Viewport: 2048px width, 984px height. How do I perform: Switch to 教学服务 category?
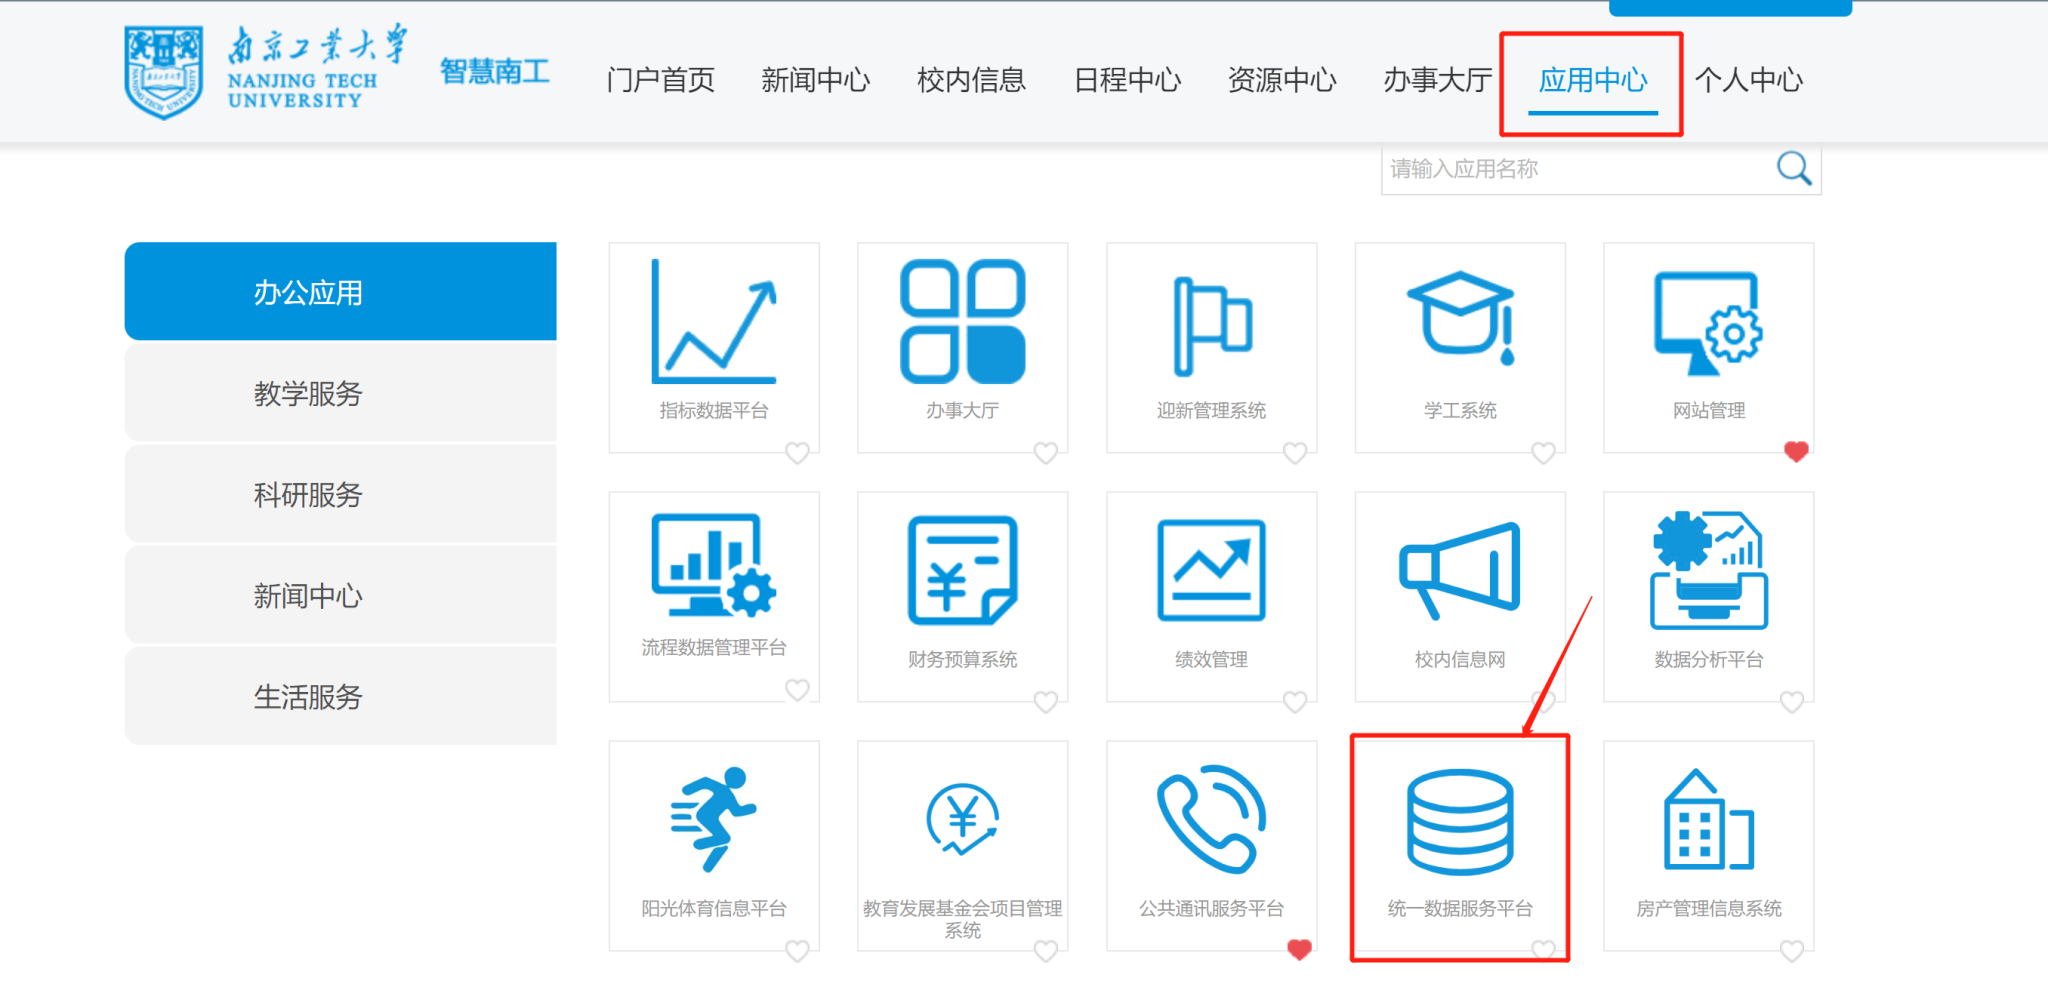click(340, 393)
